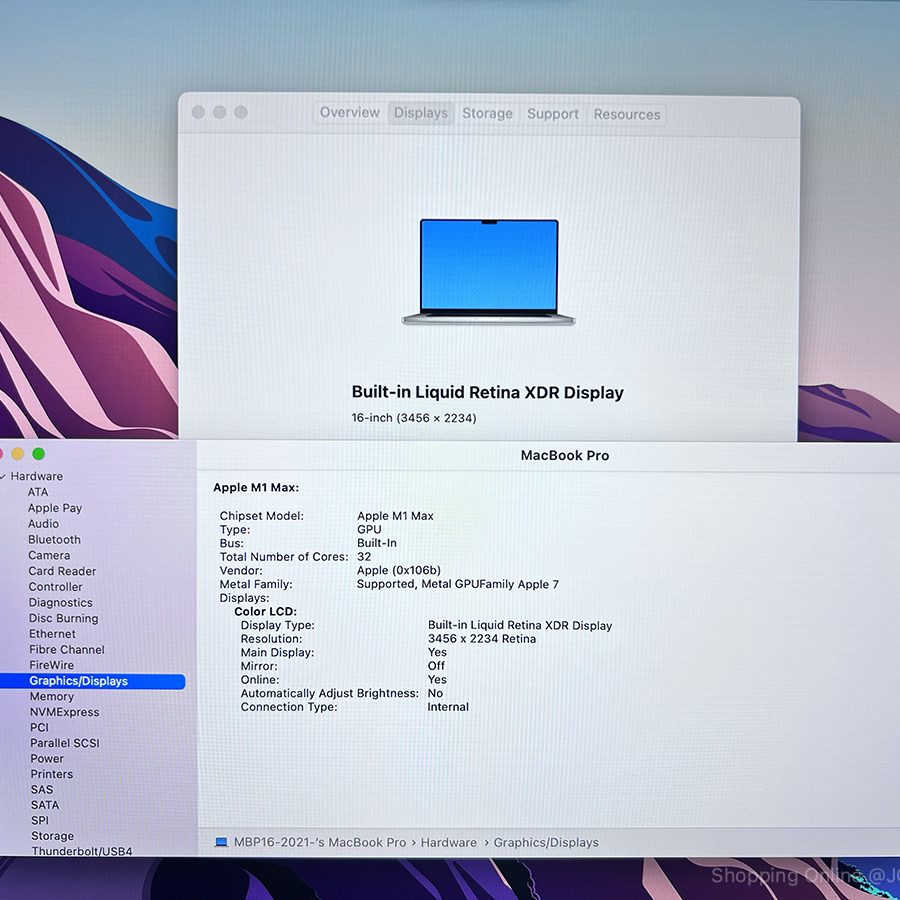Click the yellow minimize button of System Information
This screenshot has width=900, height=900.
pyautogui.click(x=18, y=454)
